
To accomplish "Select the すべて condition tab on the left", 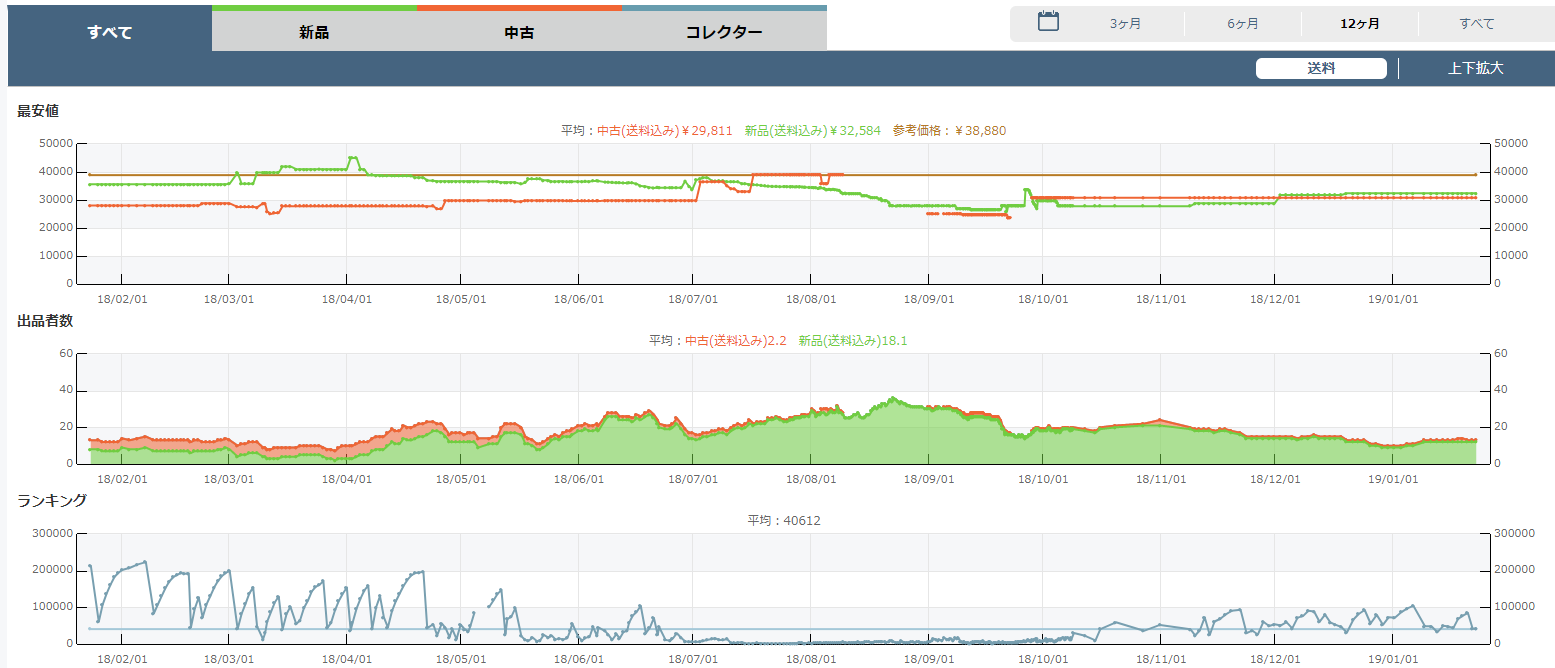I will click(110, 32).
